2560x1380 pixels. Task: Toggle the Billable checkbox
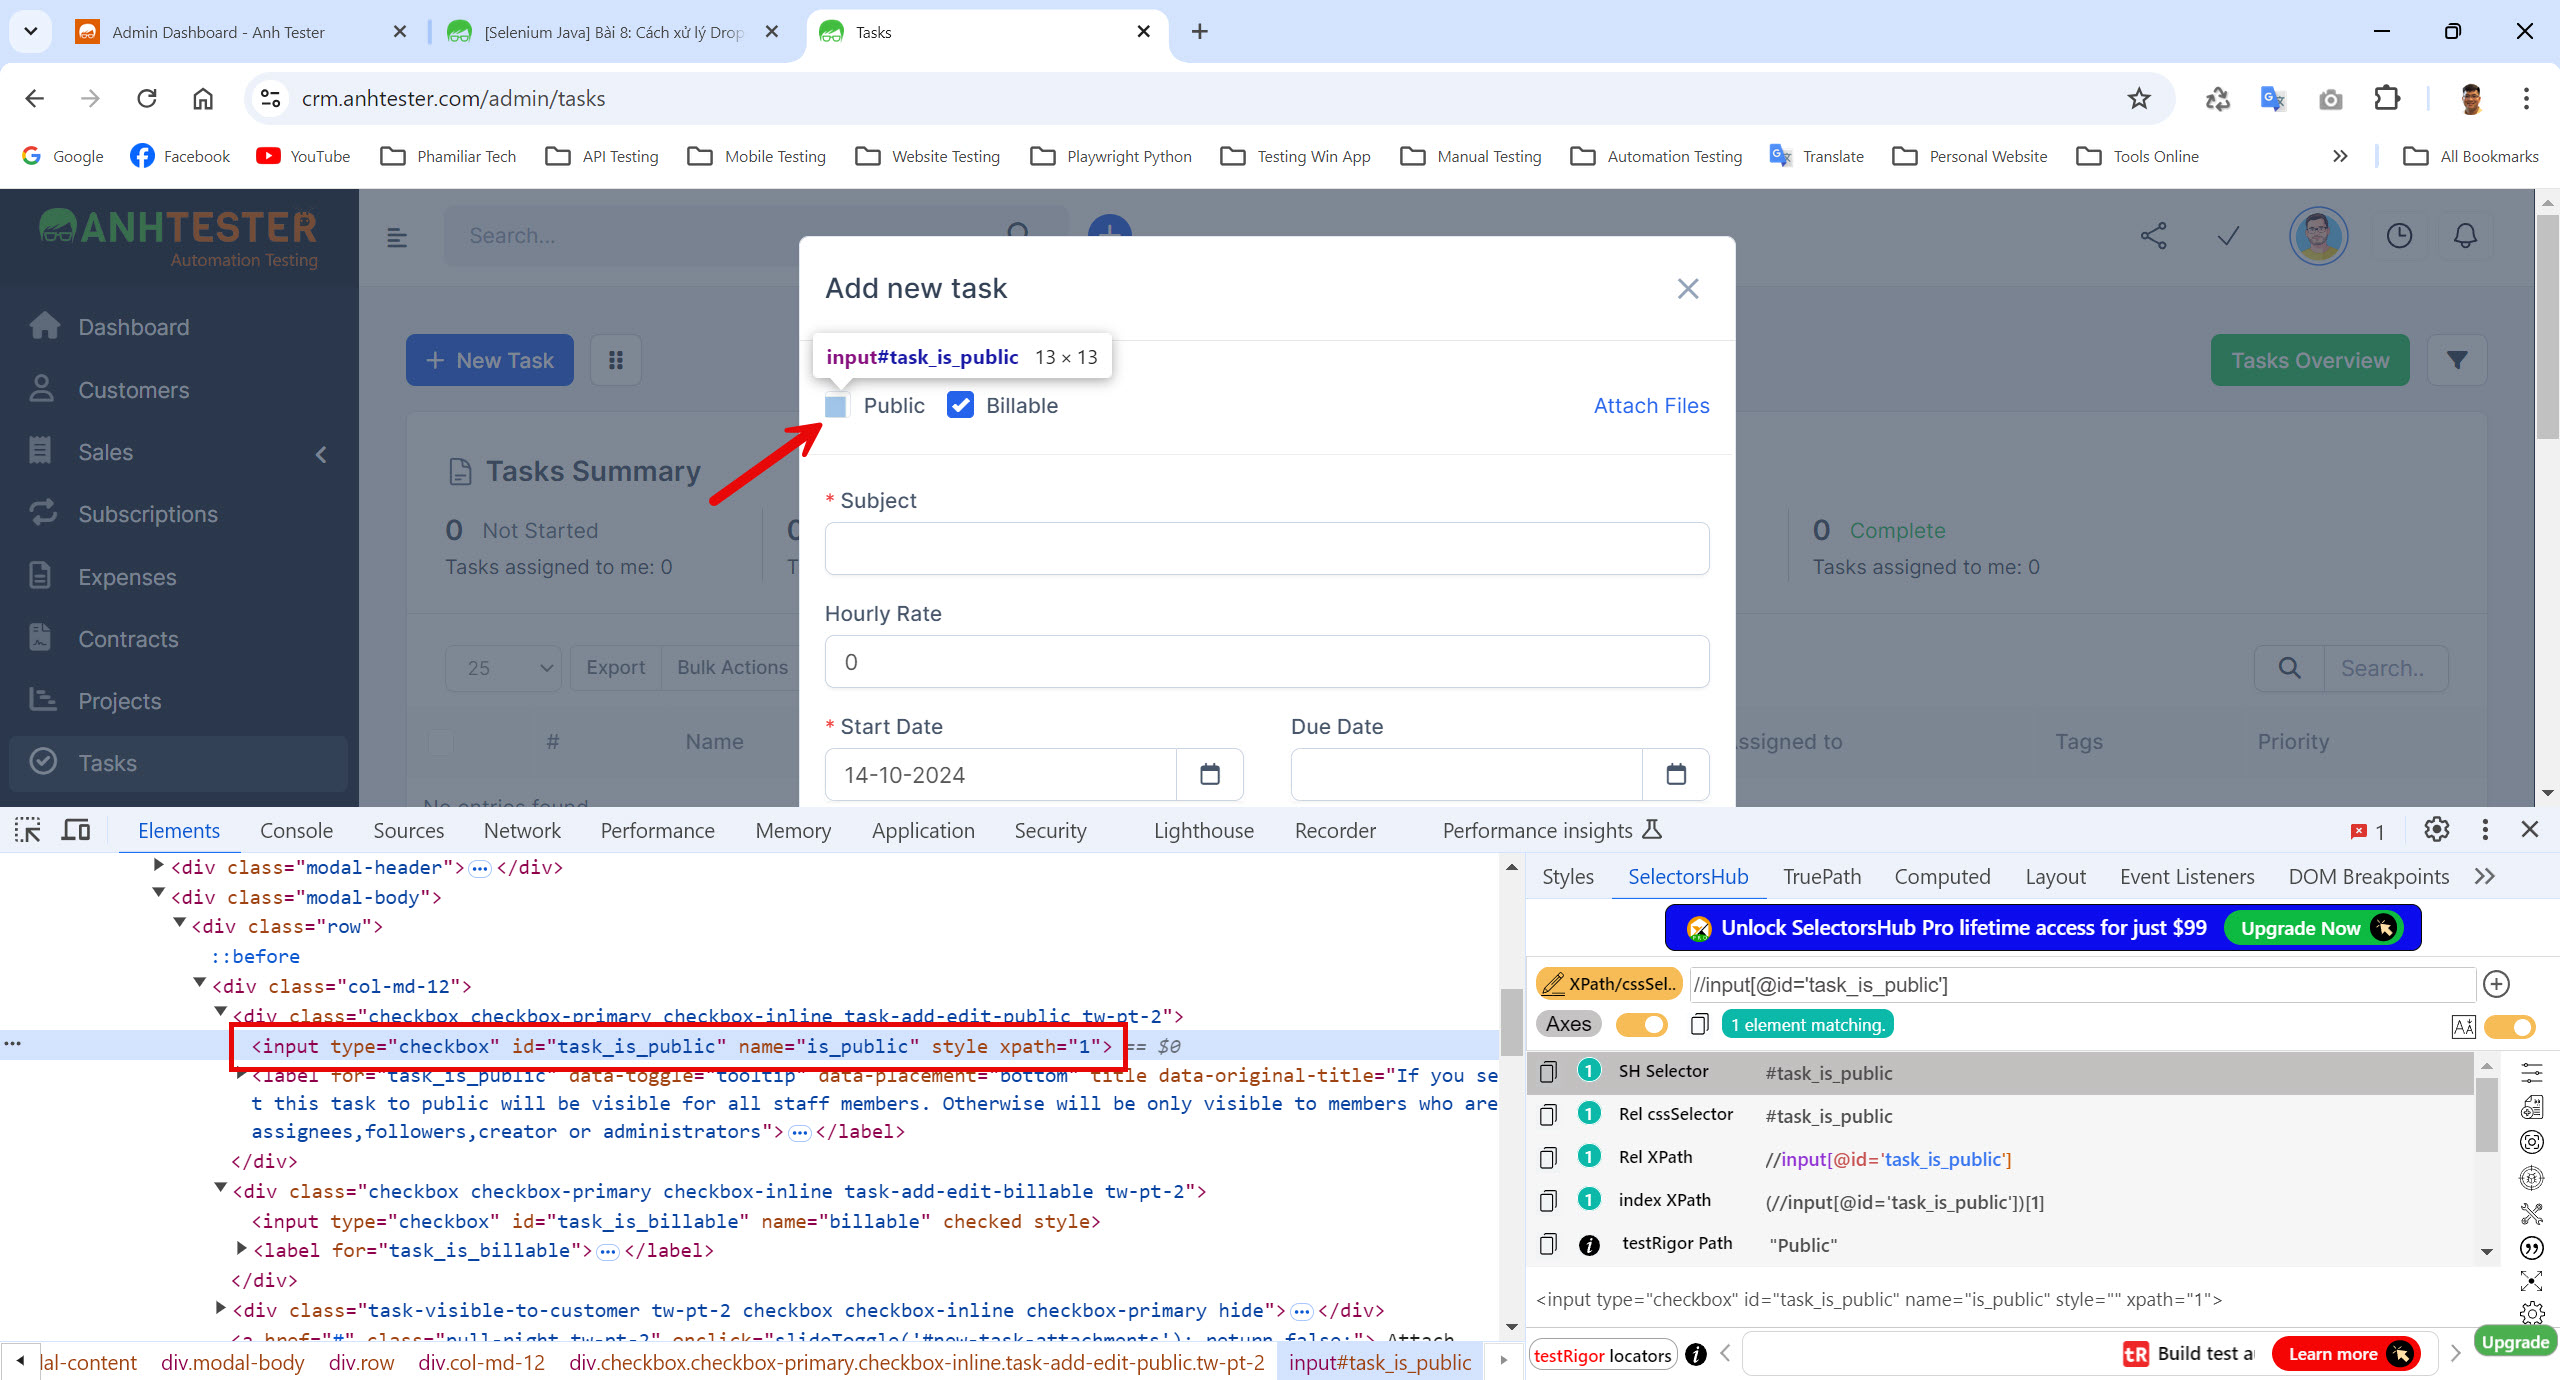coord(958,404)
